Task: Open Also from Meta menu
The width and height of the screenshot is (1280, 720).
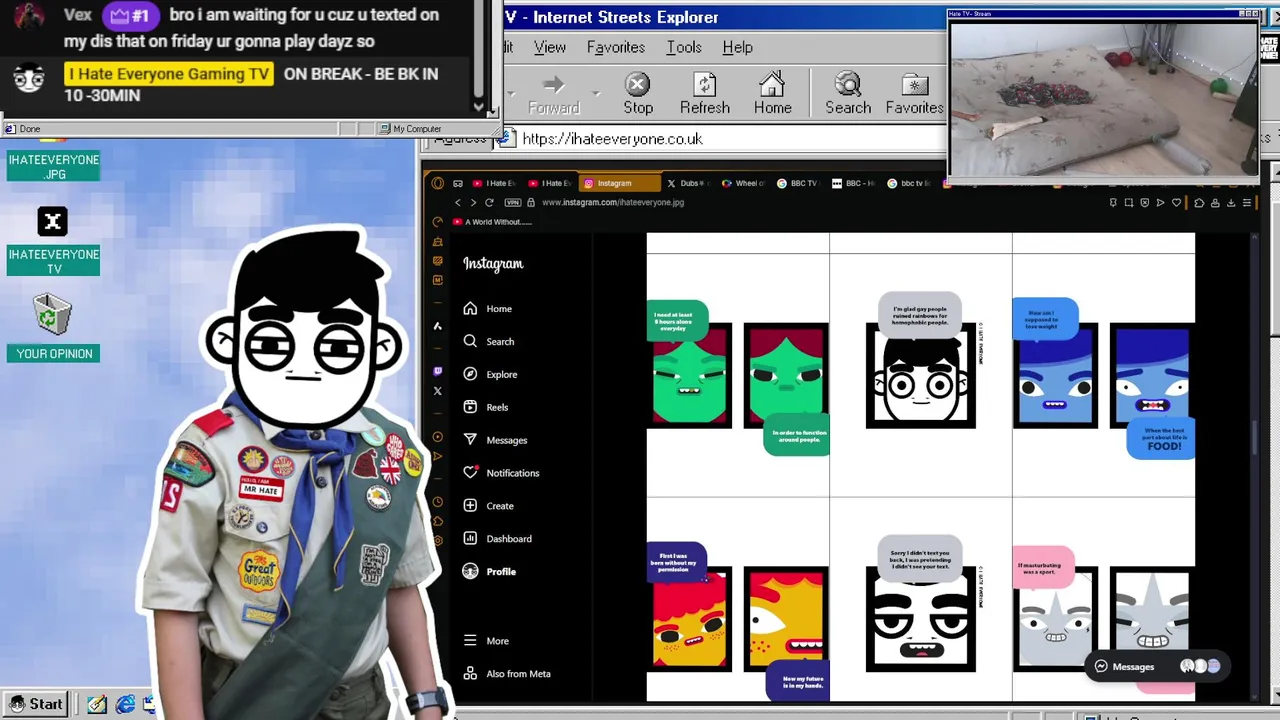Action: pyautogui.click(x=507, y=674)
